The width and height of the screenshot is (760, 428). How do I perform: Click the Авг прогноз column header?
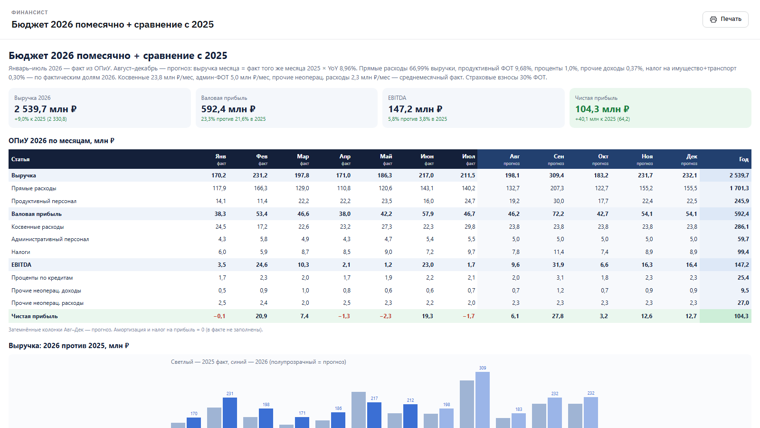coord(512,159)
